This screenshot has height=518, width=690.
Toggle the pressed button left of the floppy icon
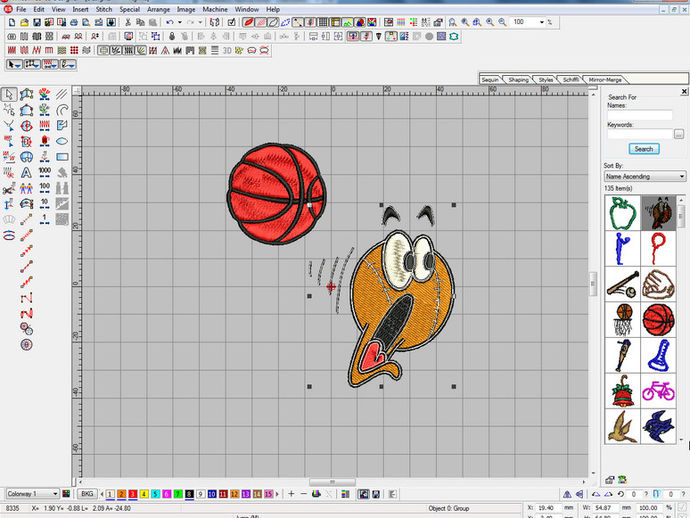[363, 494]
